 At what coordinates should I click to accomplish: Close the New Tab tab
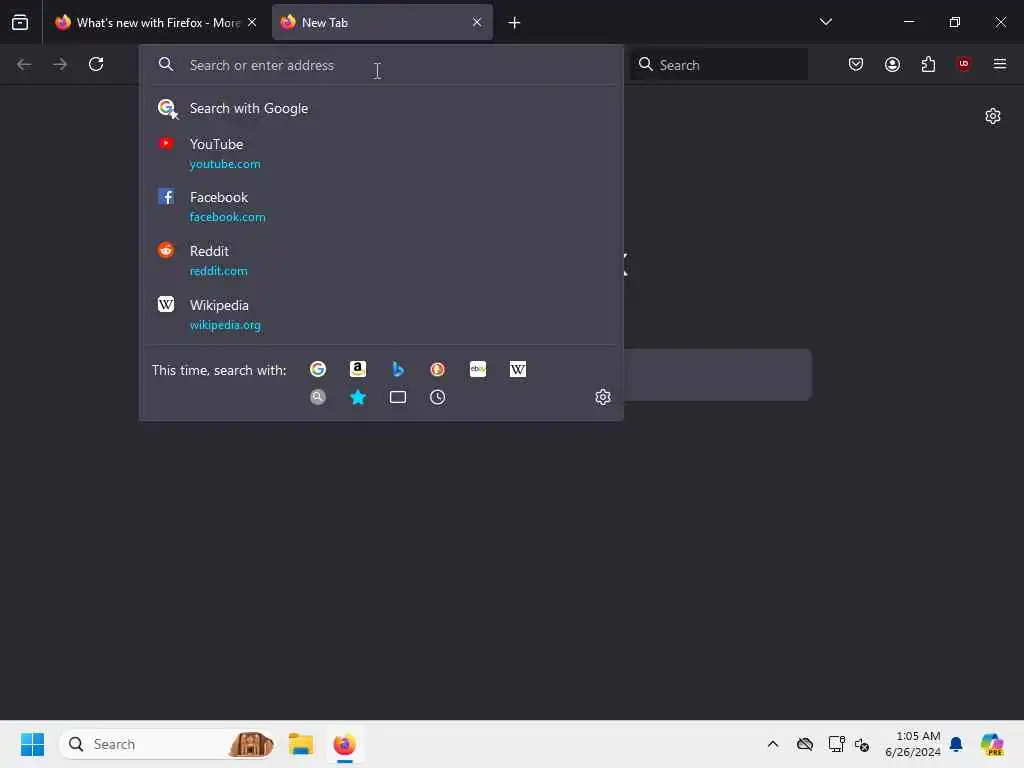477,22
